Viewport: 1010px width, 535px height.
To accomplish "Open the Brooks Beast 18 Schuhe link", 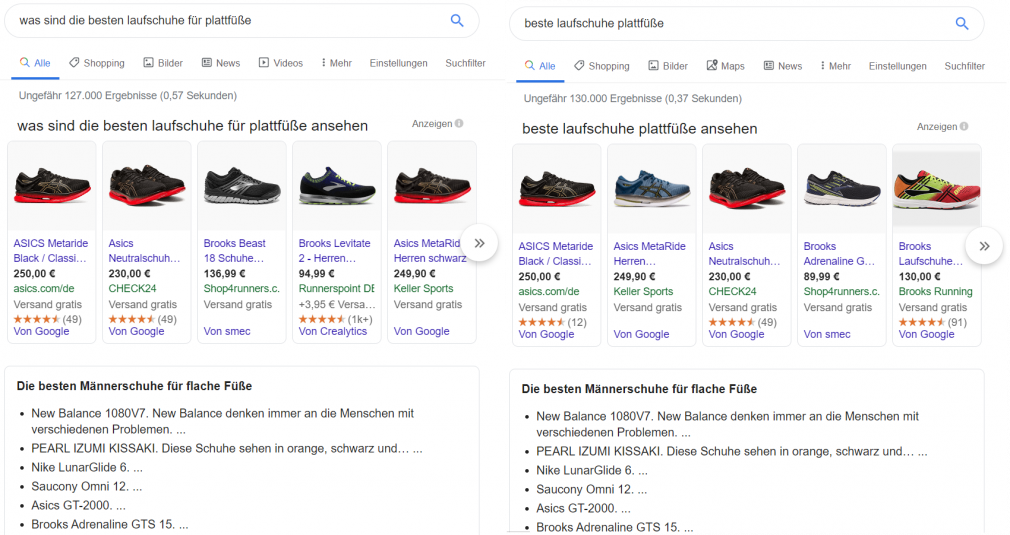I will pos(234,250).
